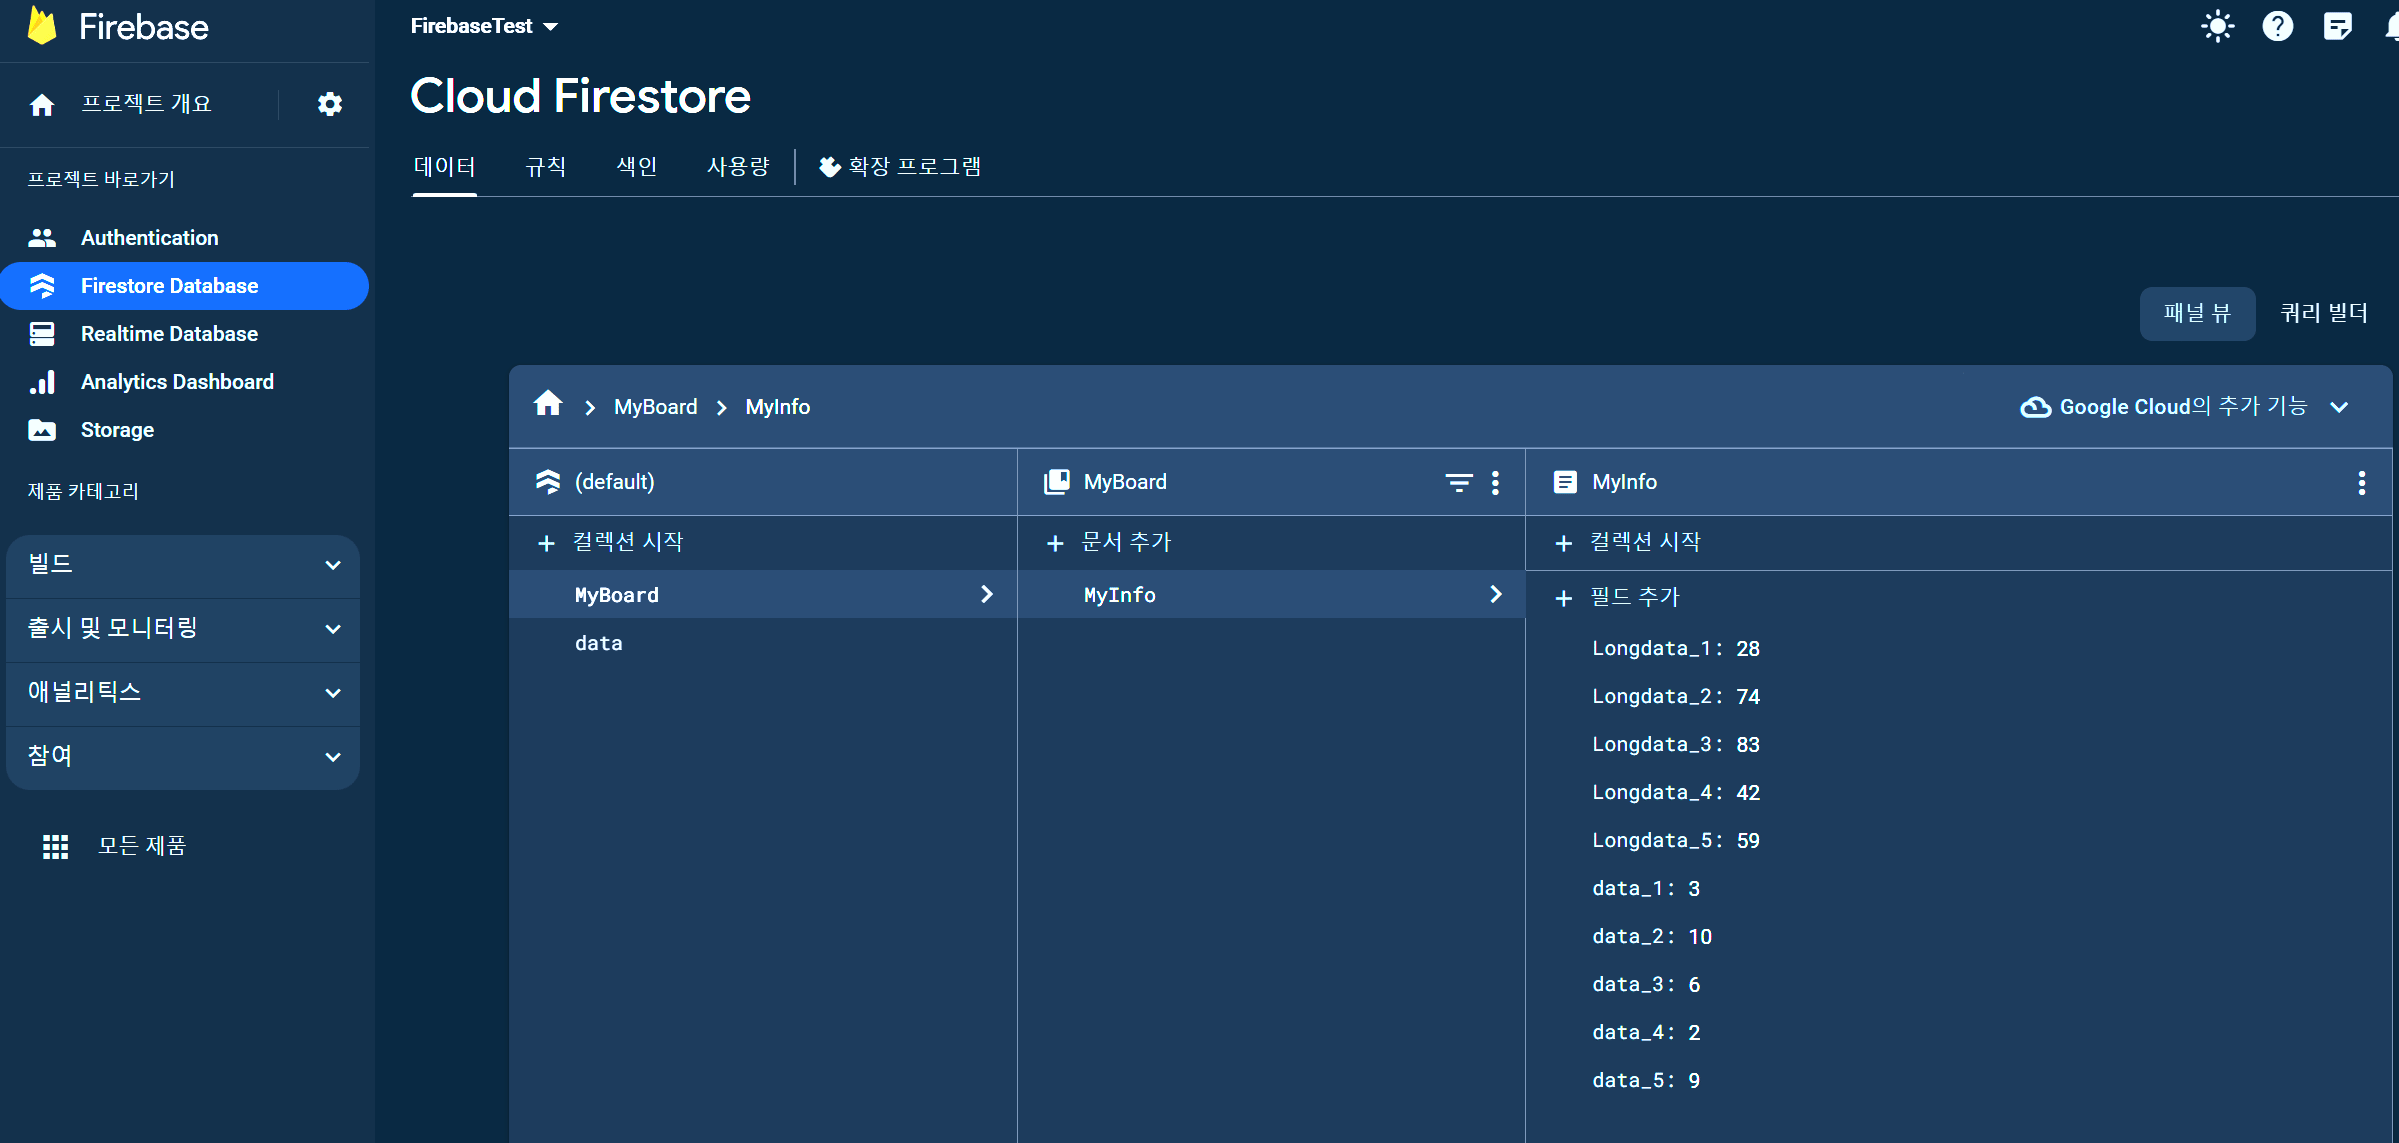The image size is (2399, 1143).
Task: Click the project settings gear icon
Action: (x=329, y=104)
